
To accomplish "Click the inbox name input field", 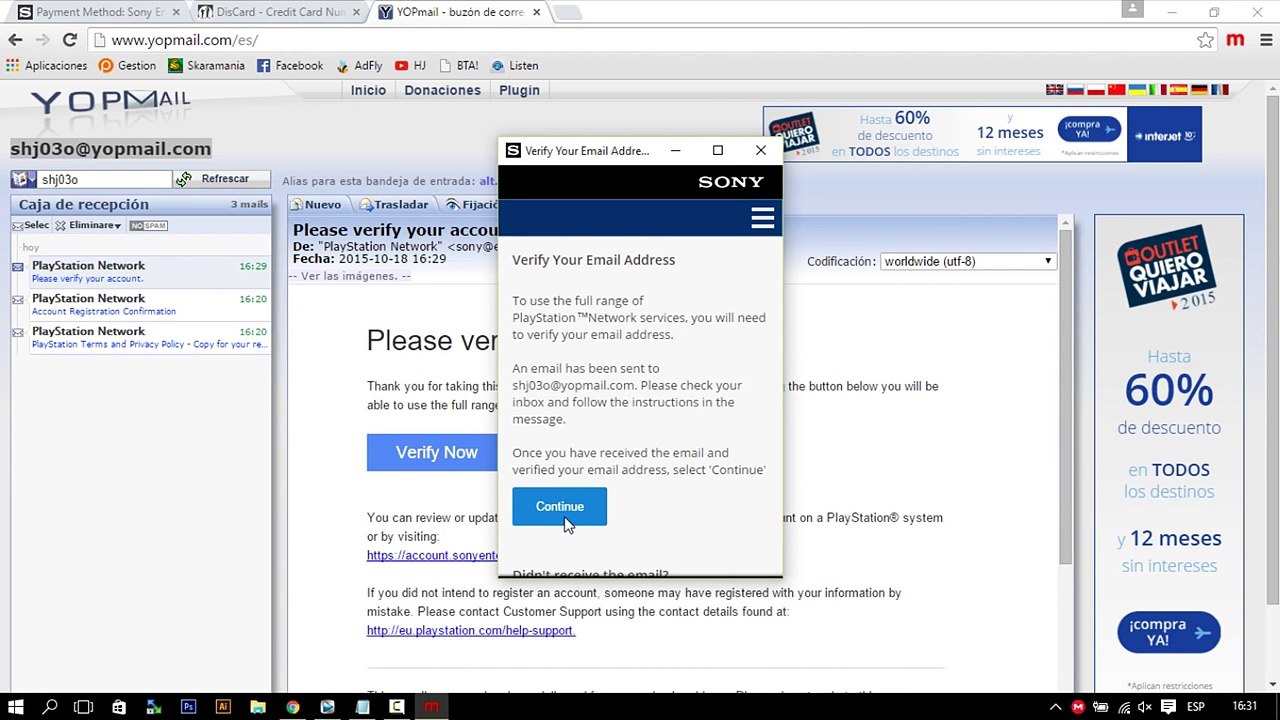I will [x=105, y=179].
